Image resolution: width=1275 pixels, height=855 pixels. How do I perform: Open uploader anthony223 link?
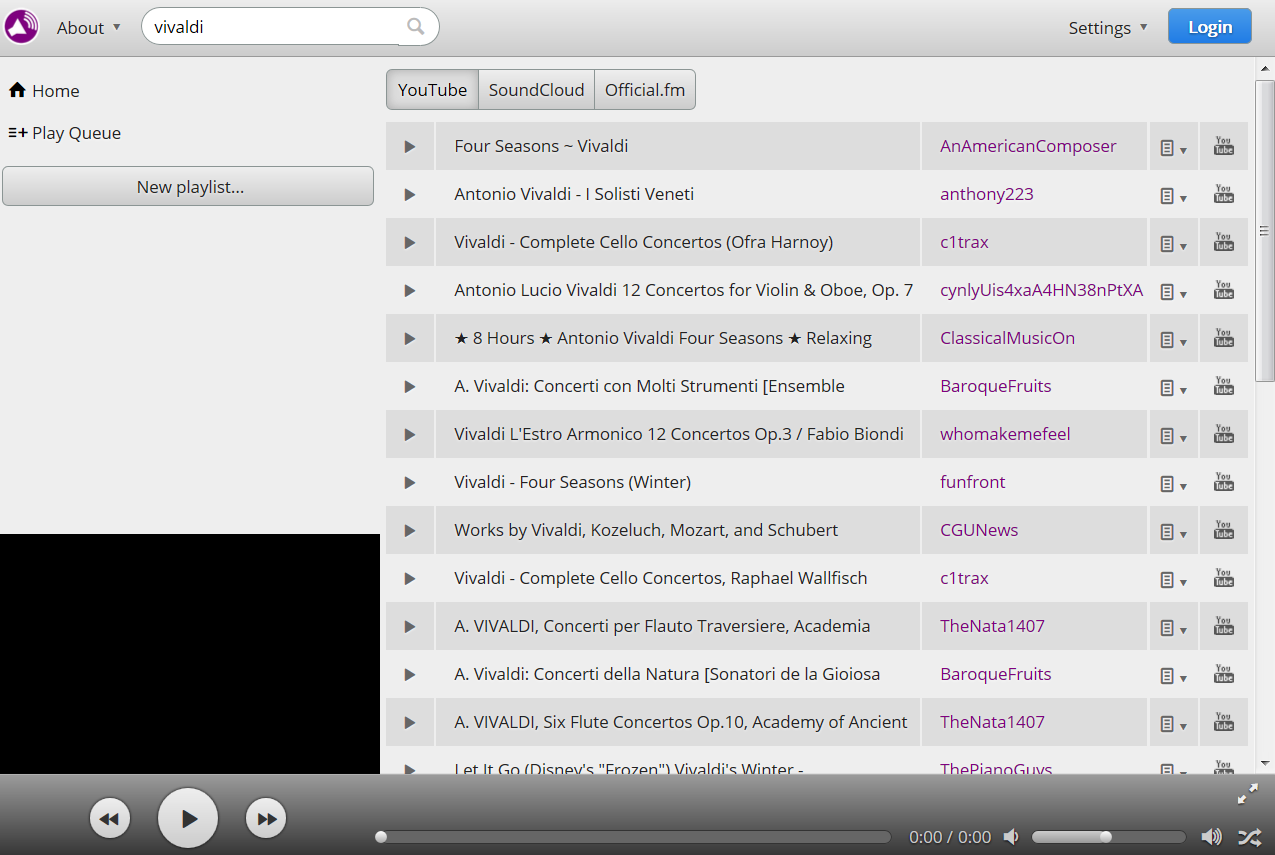pos(987,194)
